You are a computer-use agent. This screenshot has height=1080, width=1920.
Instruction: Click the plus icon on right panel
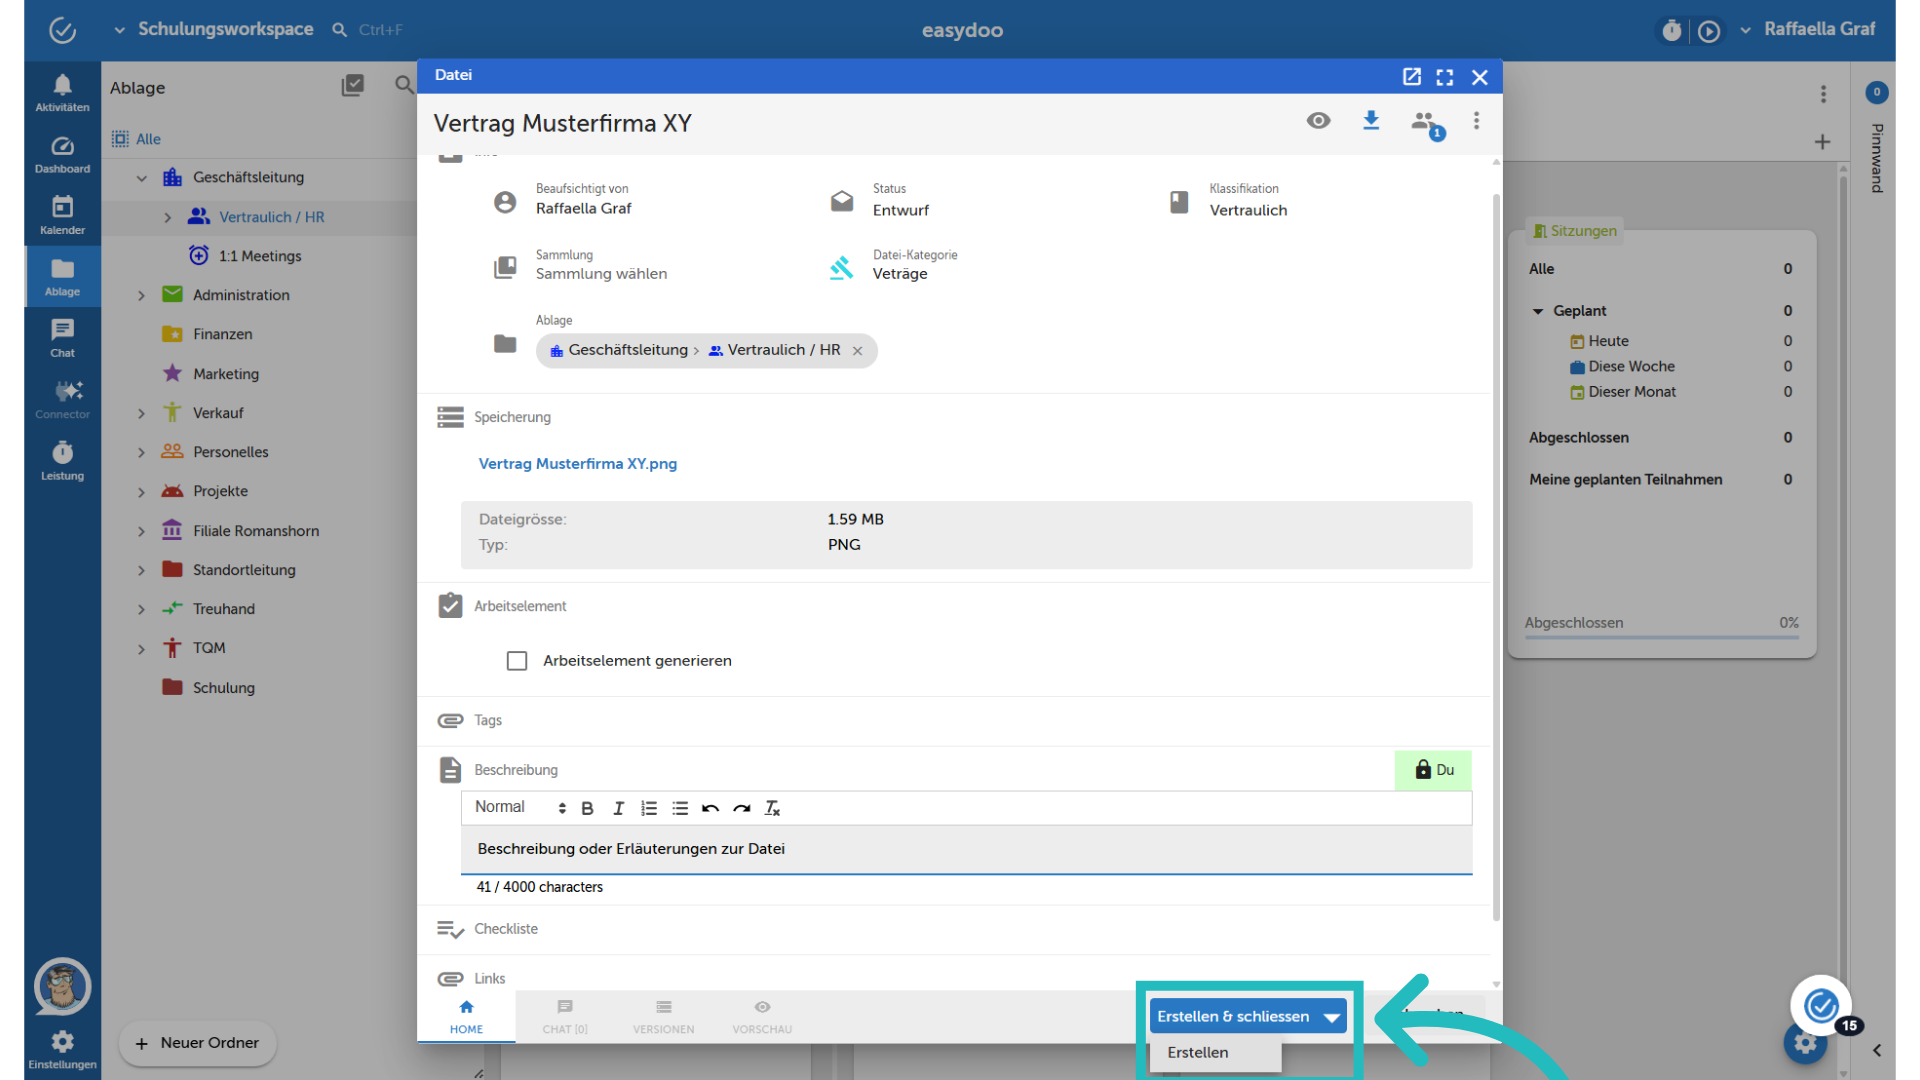click(1822, 142)
